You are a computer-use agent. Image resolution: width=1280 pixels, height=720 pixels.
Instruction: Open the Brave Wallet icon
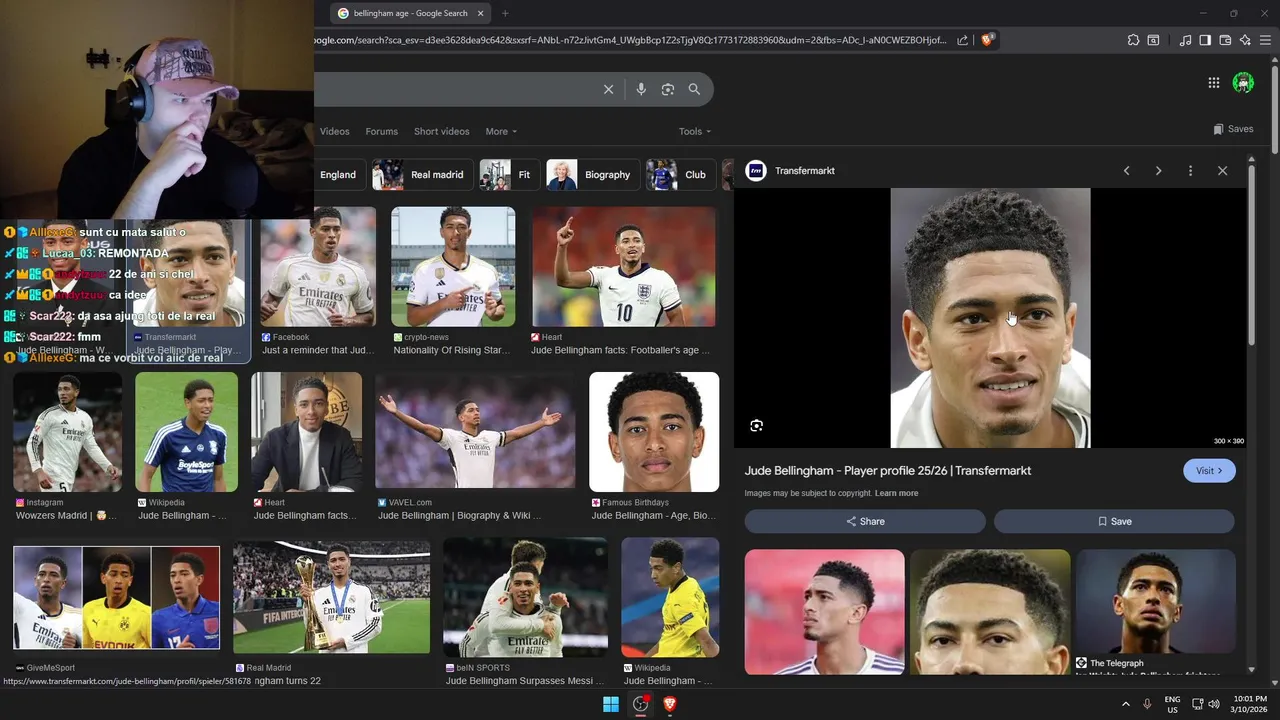click(x=1225, y=40)
